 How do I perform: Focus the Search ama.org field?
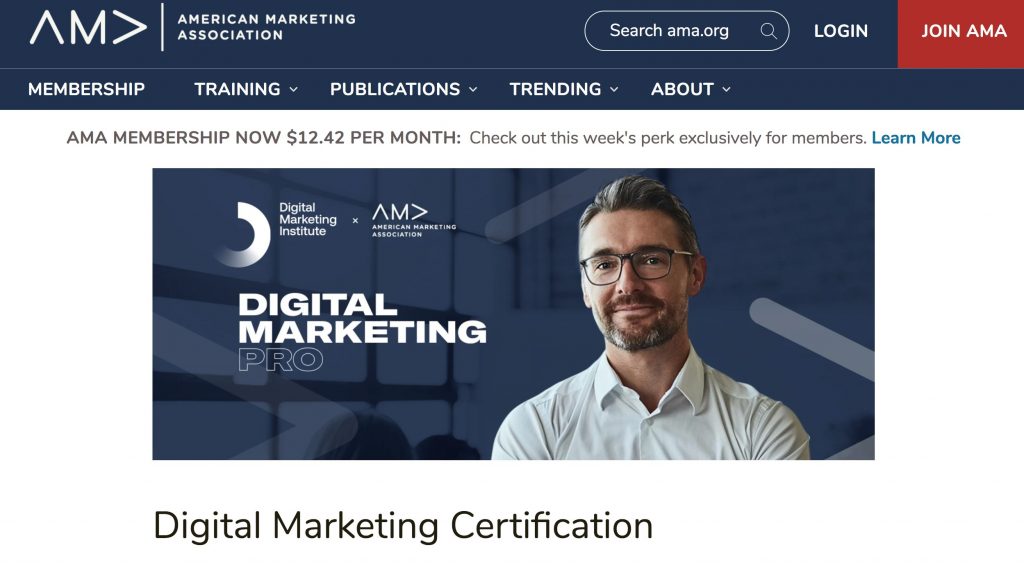pos(686,31)
